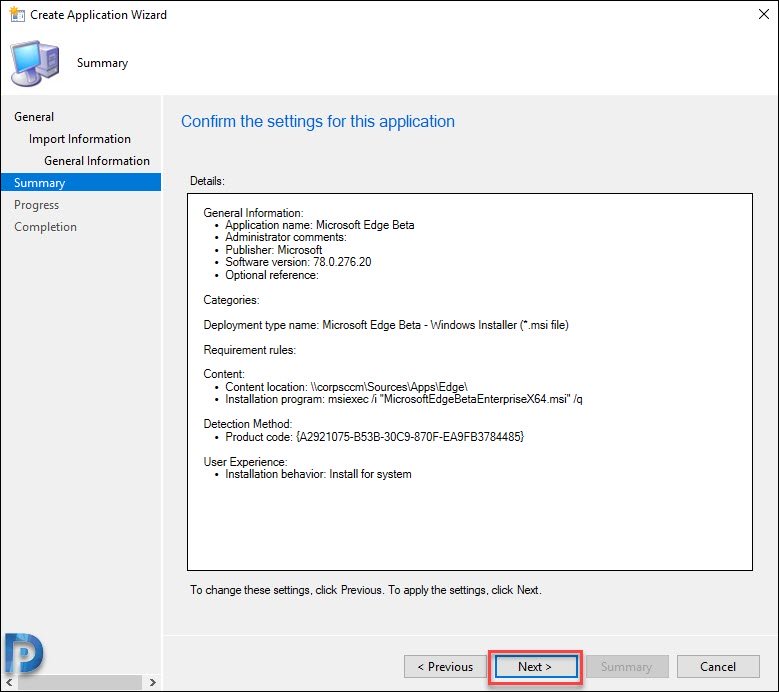Open the General Information step
Image resolution: width=779 pixels, height=692 pixels.
tap(97, 160)
